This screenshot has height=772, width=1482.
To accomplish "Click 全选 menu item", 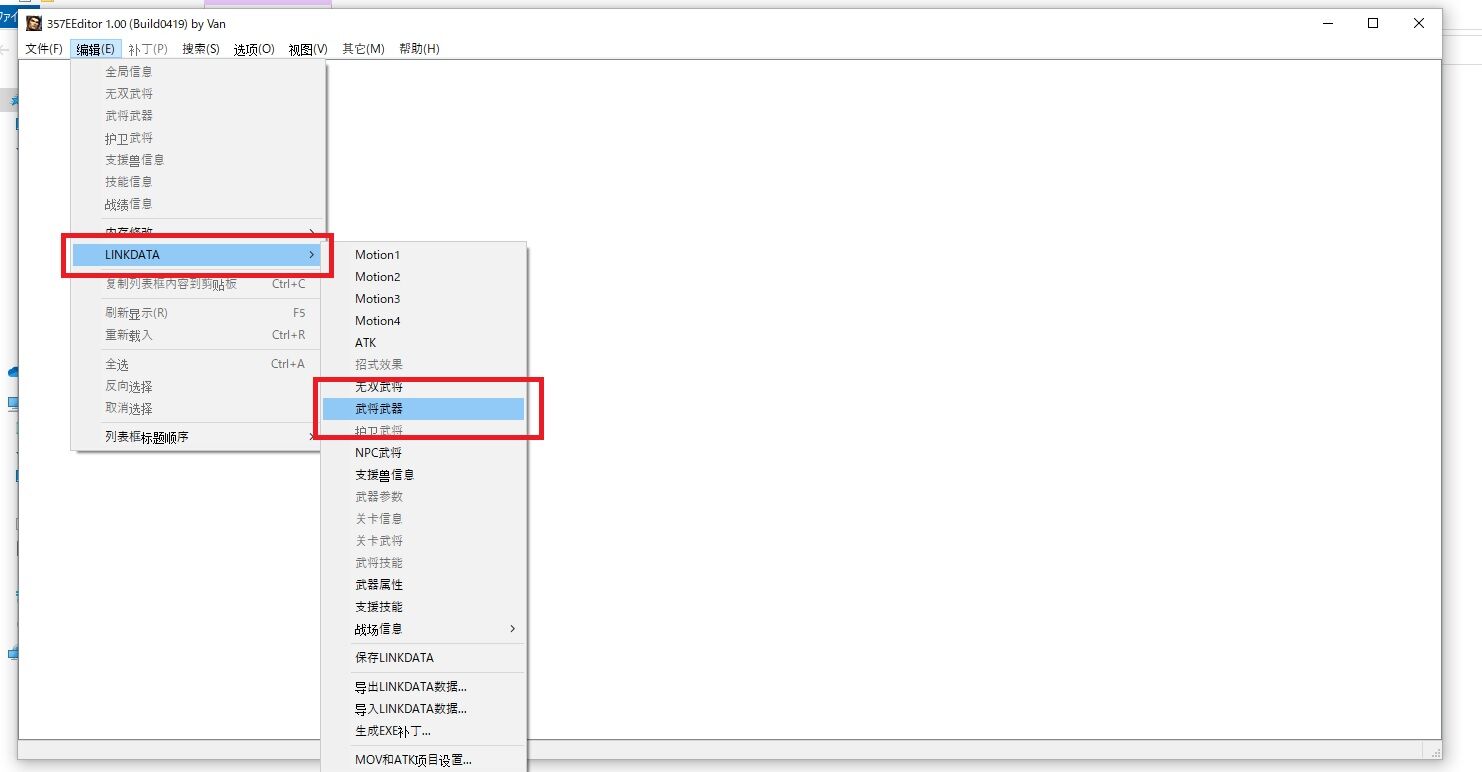I will (x=198, y=364).
